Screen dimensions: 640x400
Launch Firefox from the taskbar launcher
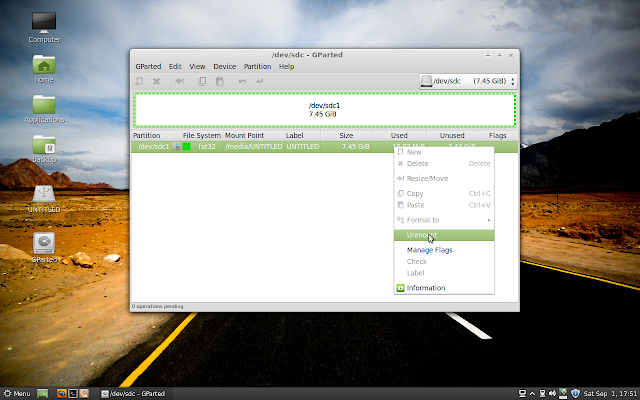point(62,394)
